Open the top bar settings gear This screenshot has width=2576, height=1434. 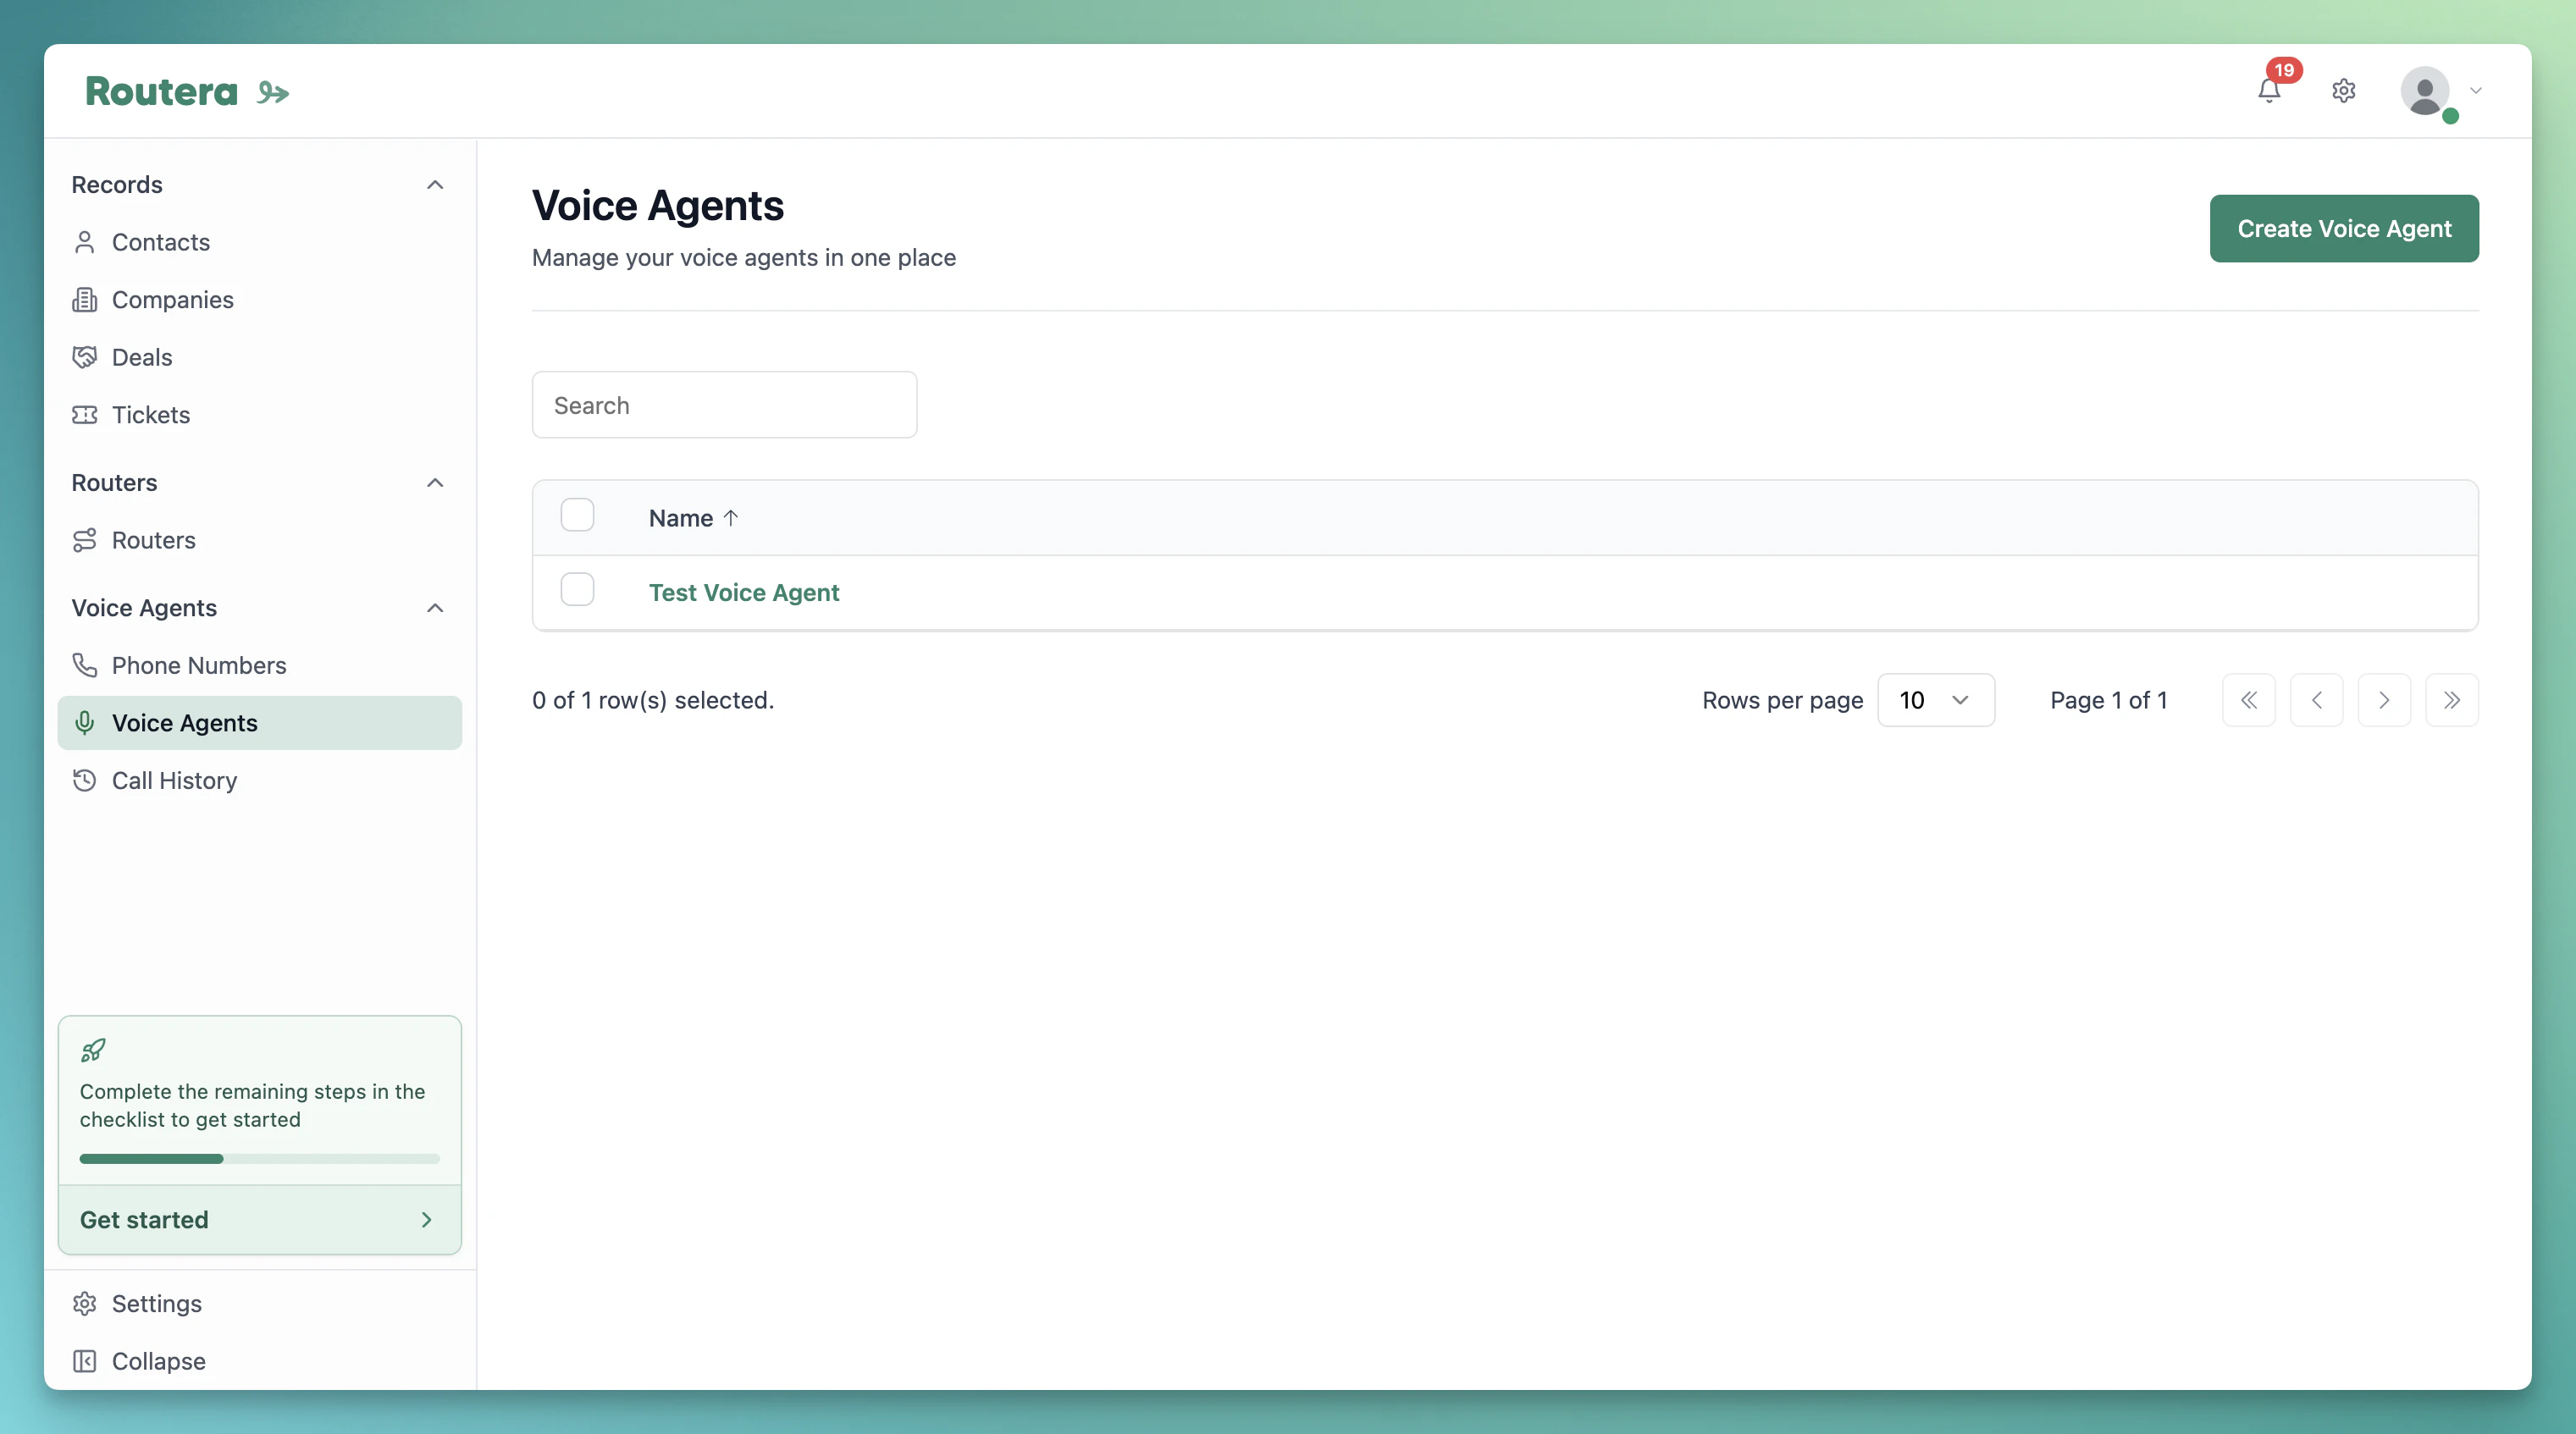tap(2343, 91)
